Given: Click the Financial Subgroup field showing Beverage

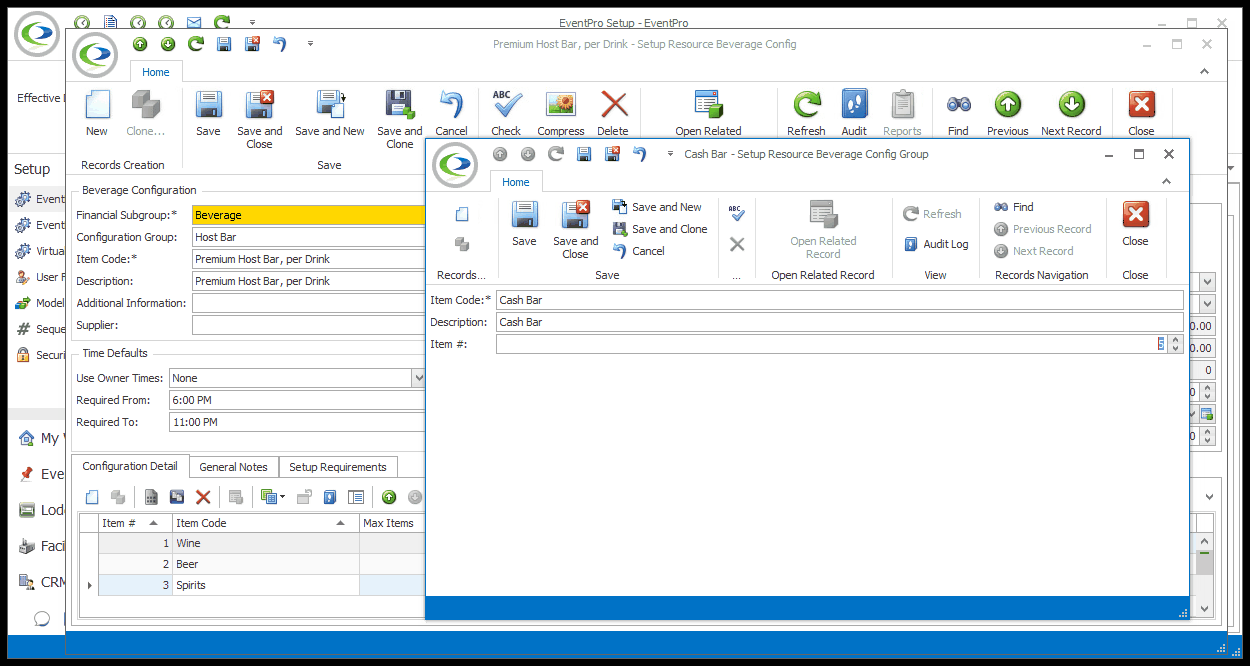Looking at the screenshot, I should click(x=309, y=215).
